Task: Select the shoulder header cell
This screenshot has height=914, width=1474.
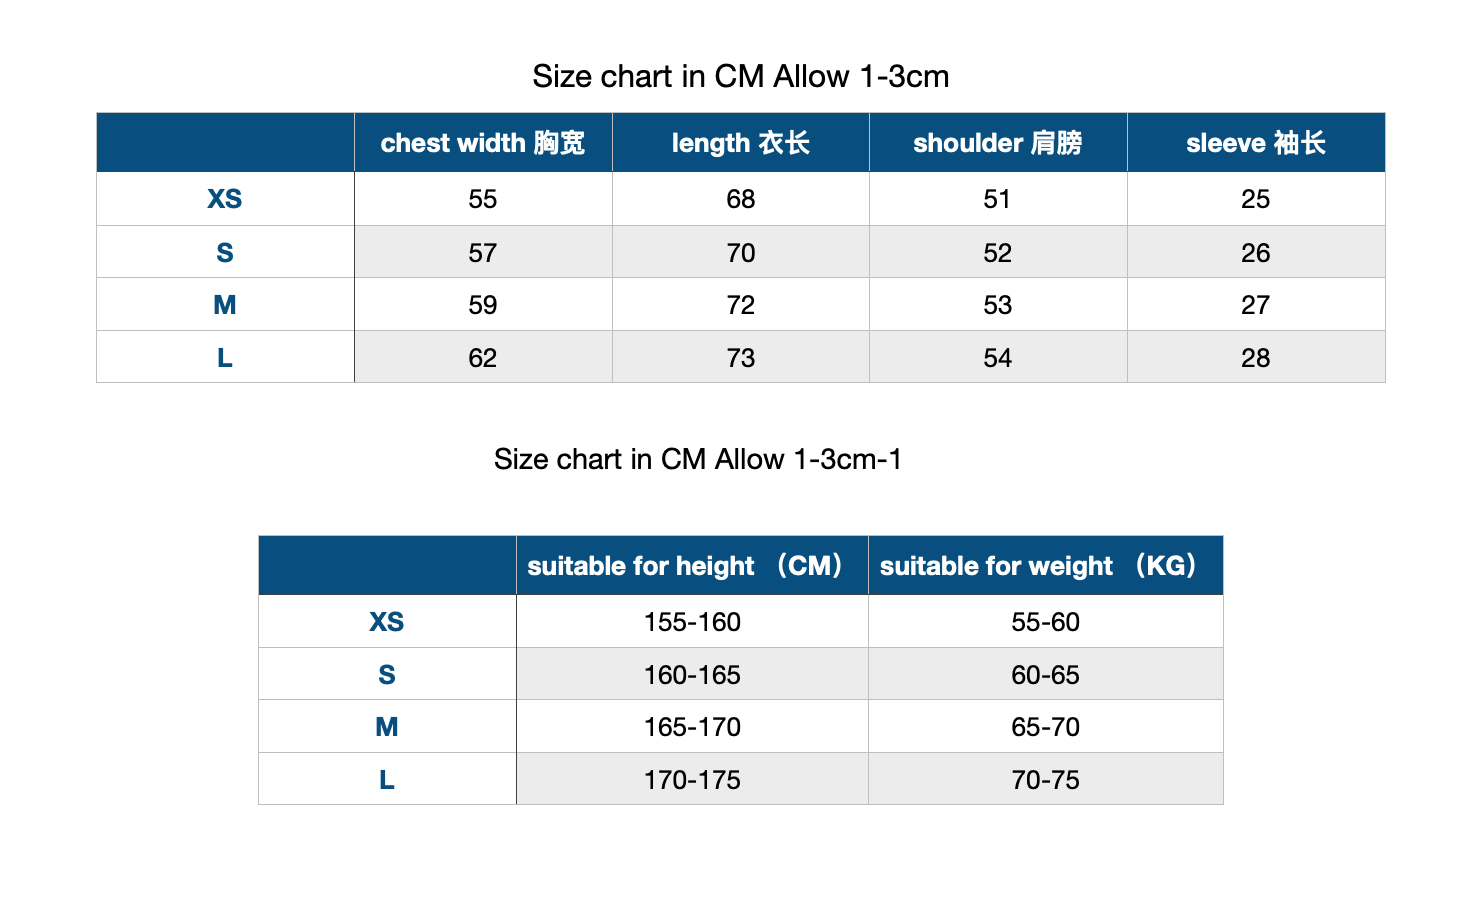Action: click(x=998, y=143)
